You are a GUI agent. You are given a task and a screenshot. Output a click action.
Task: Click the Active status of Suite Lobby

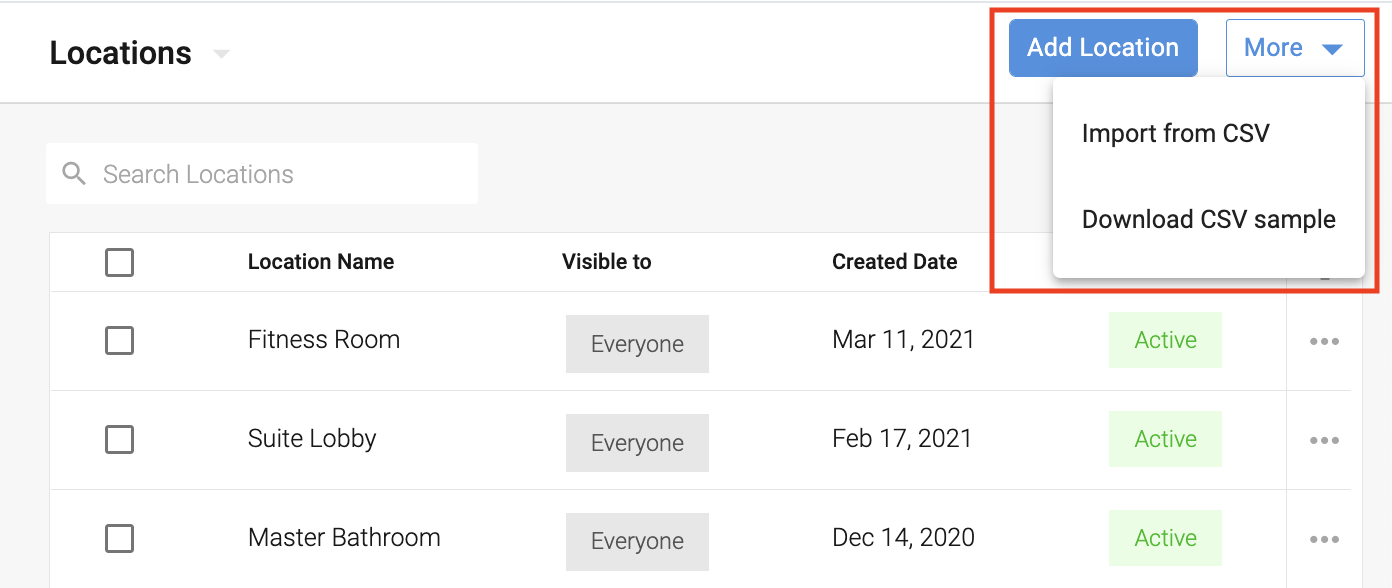click(1165, 439)
